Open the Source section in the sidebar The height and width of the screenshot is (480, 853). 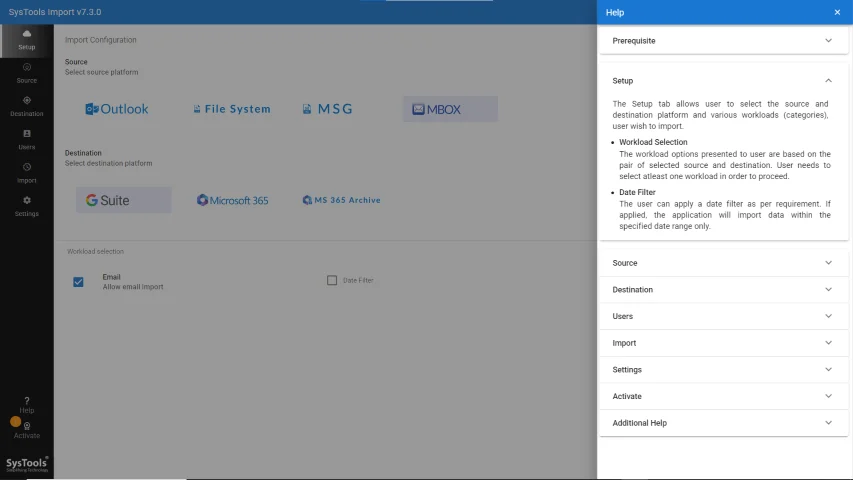pos(27,73)
